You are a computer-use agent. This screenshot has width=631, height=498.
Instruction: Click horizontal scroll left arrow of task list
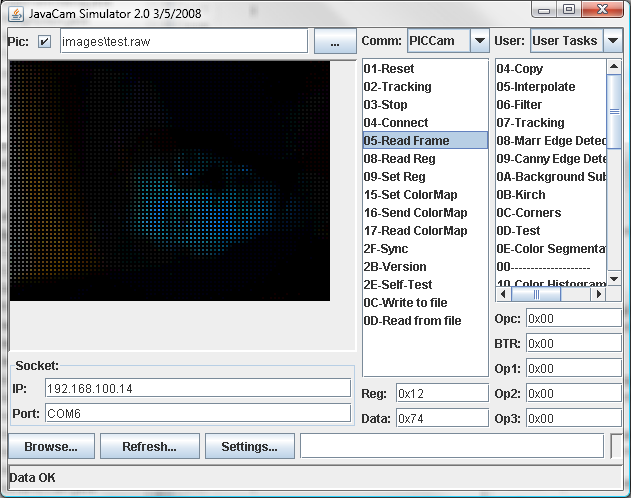(x=503, y=294)
